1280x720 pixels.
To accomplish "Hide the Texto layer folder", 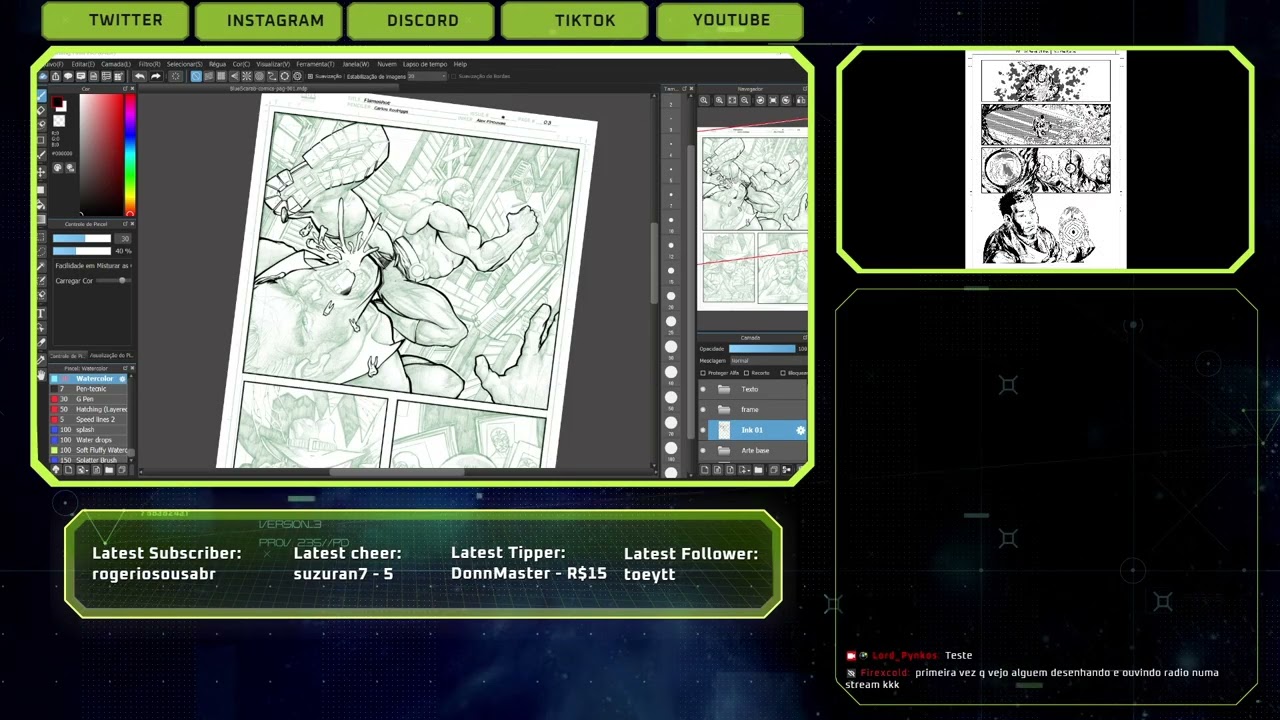I will click(703, 389).
